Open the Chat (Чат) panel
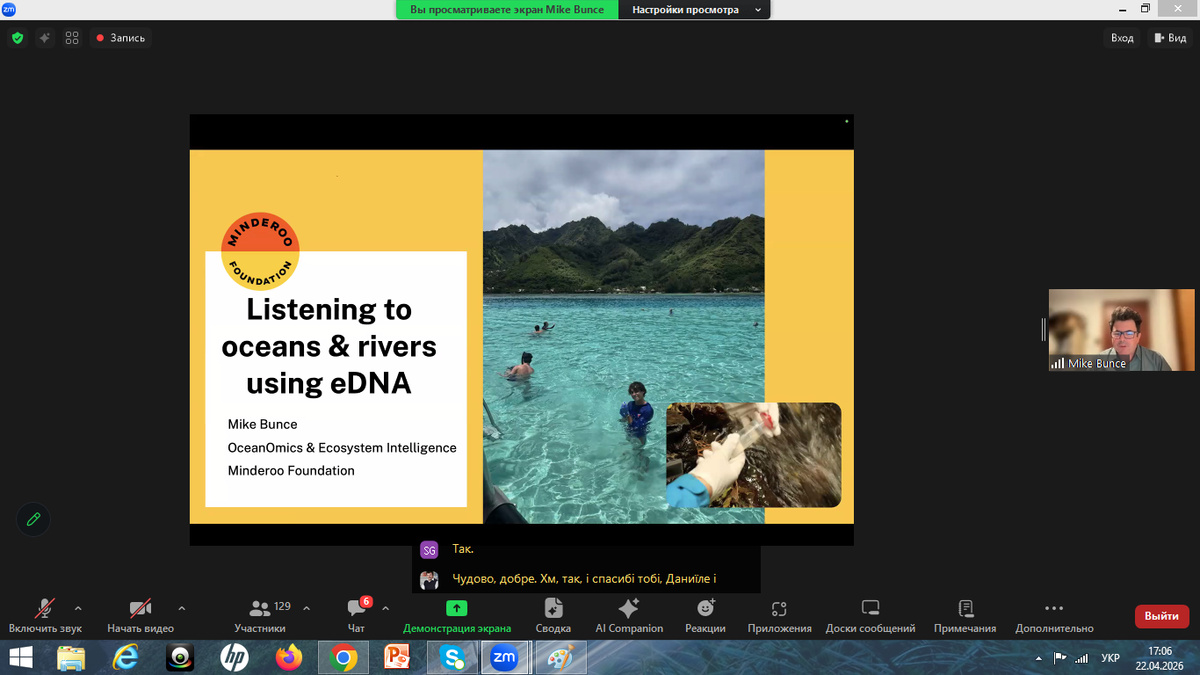The width and height of the screenshot is (1200, 675). [356, 609]
